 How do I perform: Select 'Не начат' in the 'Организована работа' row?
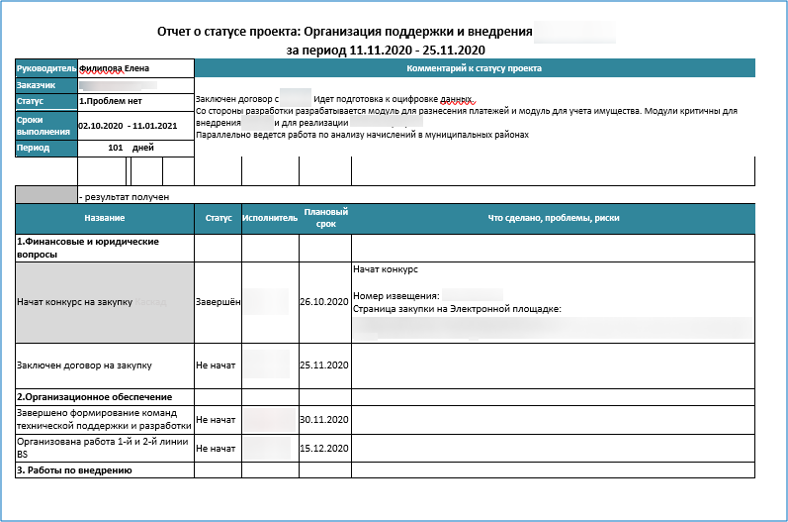coord(218,449)
